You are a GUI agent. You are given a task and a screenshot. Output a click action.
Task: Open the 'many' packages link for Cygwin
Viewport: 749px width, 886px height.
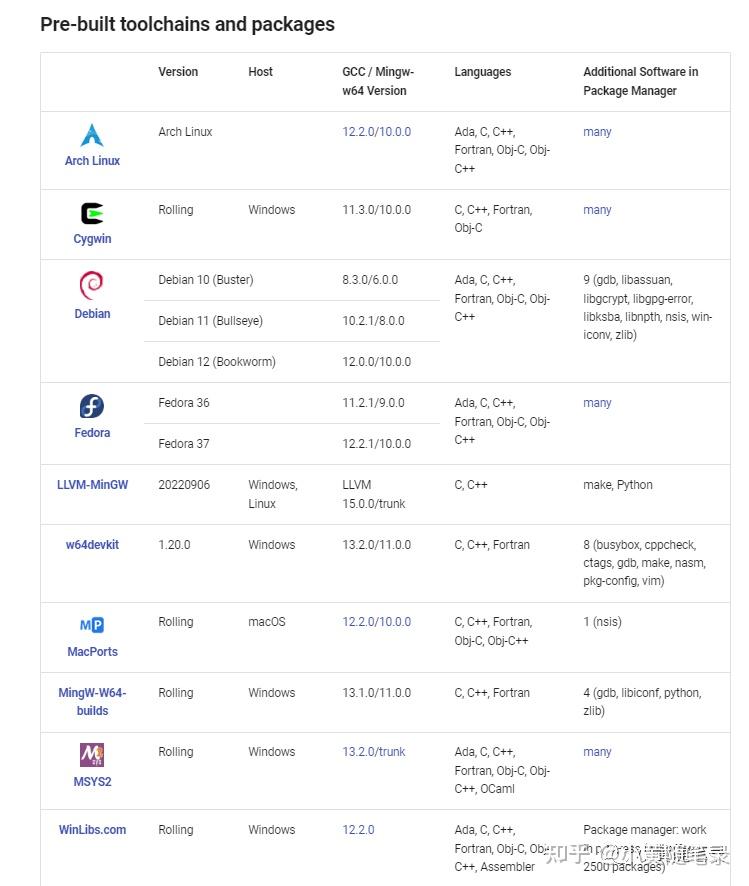tap(597, 210)
